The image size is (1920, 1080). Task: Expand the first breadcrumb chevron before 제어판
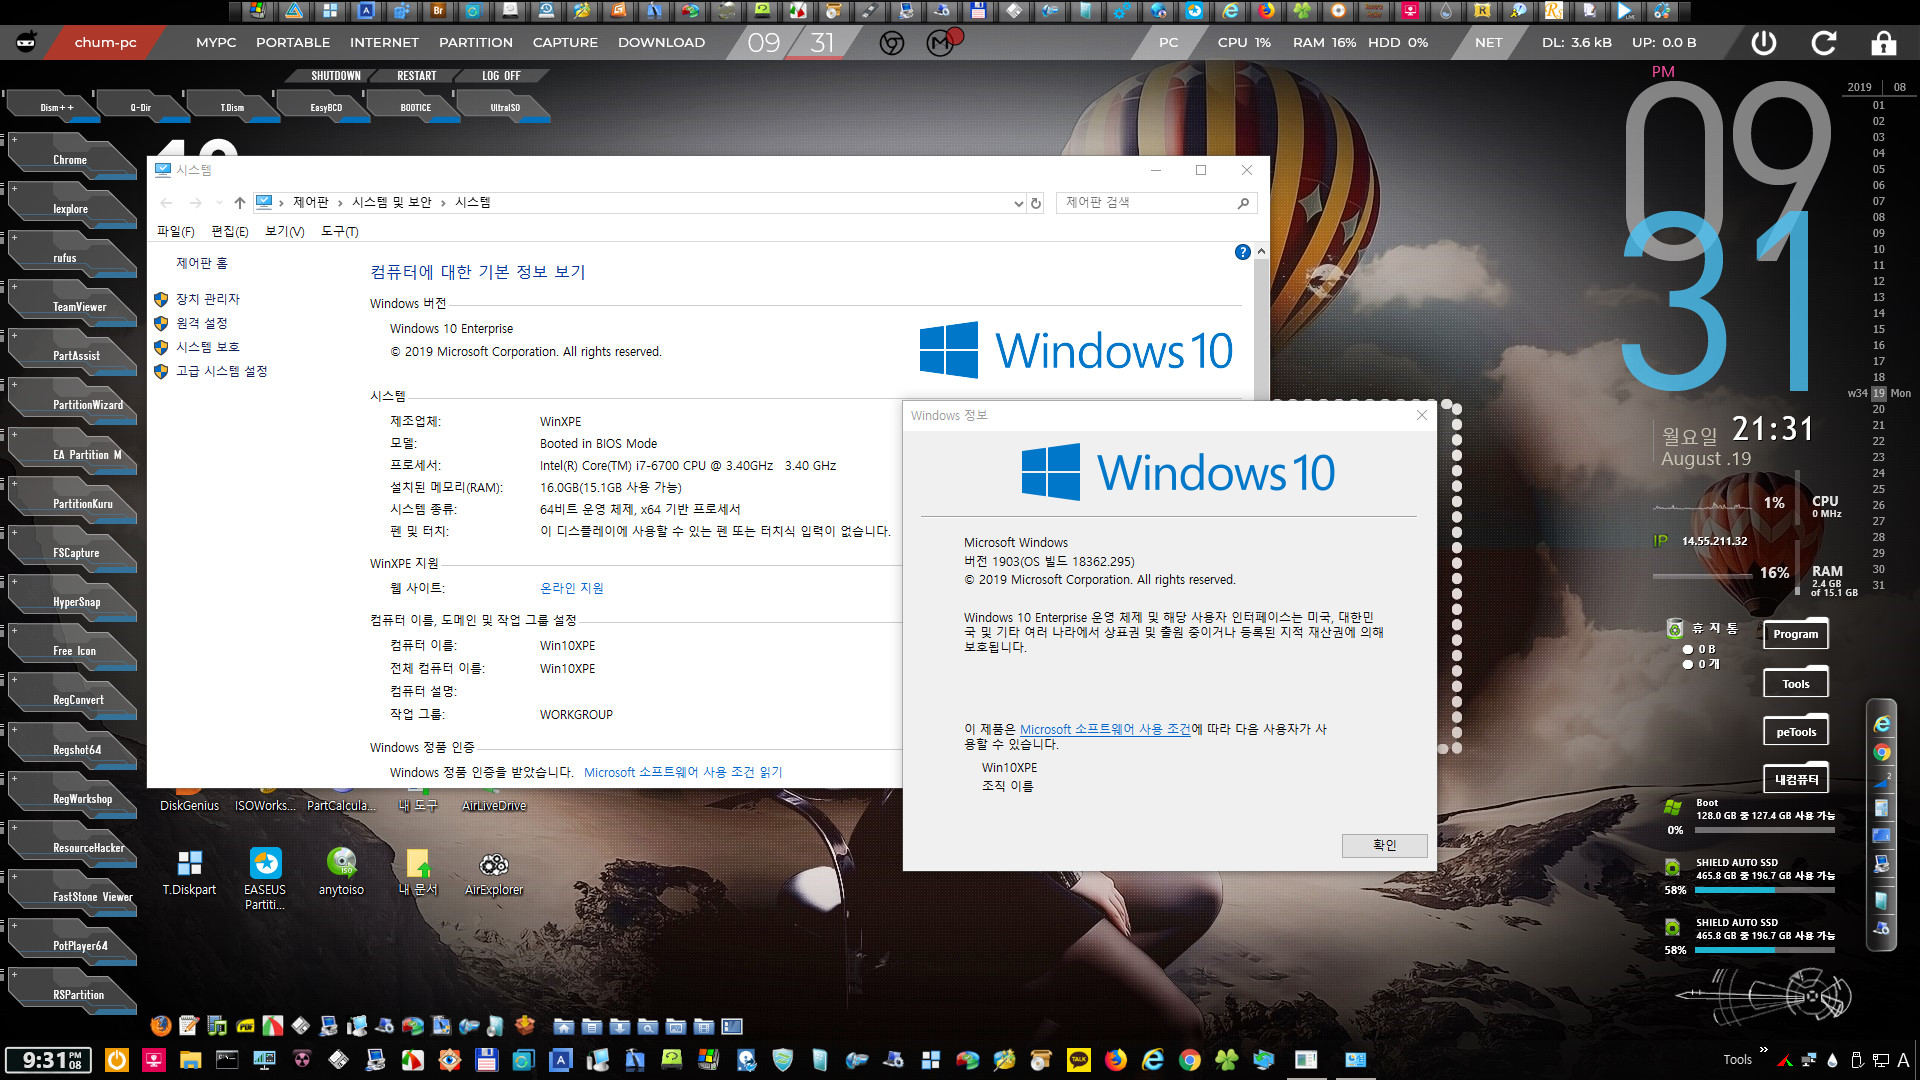[282, 203]
